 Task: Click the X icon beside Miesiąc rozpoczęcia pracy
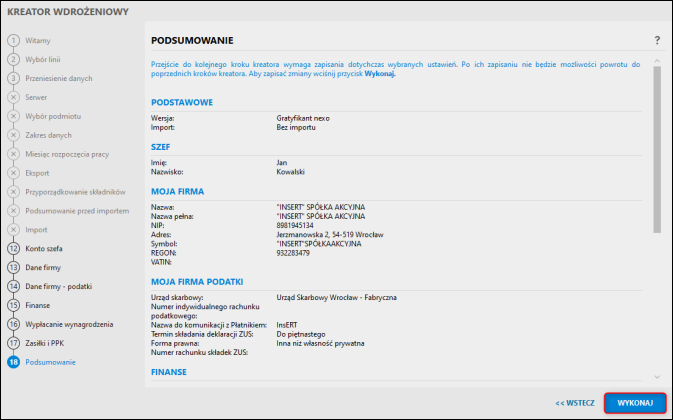[13, 154]
